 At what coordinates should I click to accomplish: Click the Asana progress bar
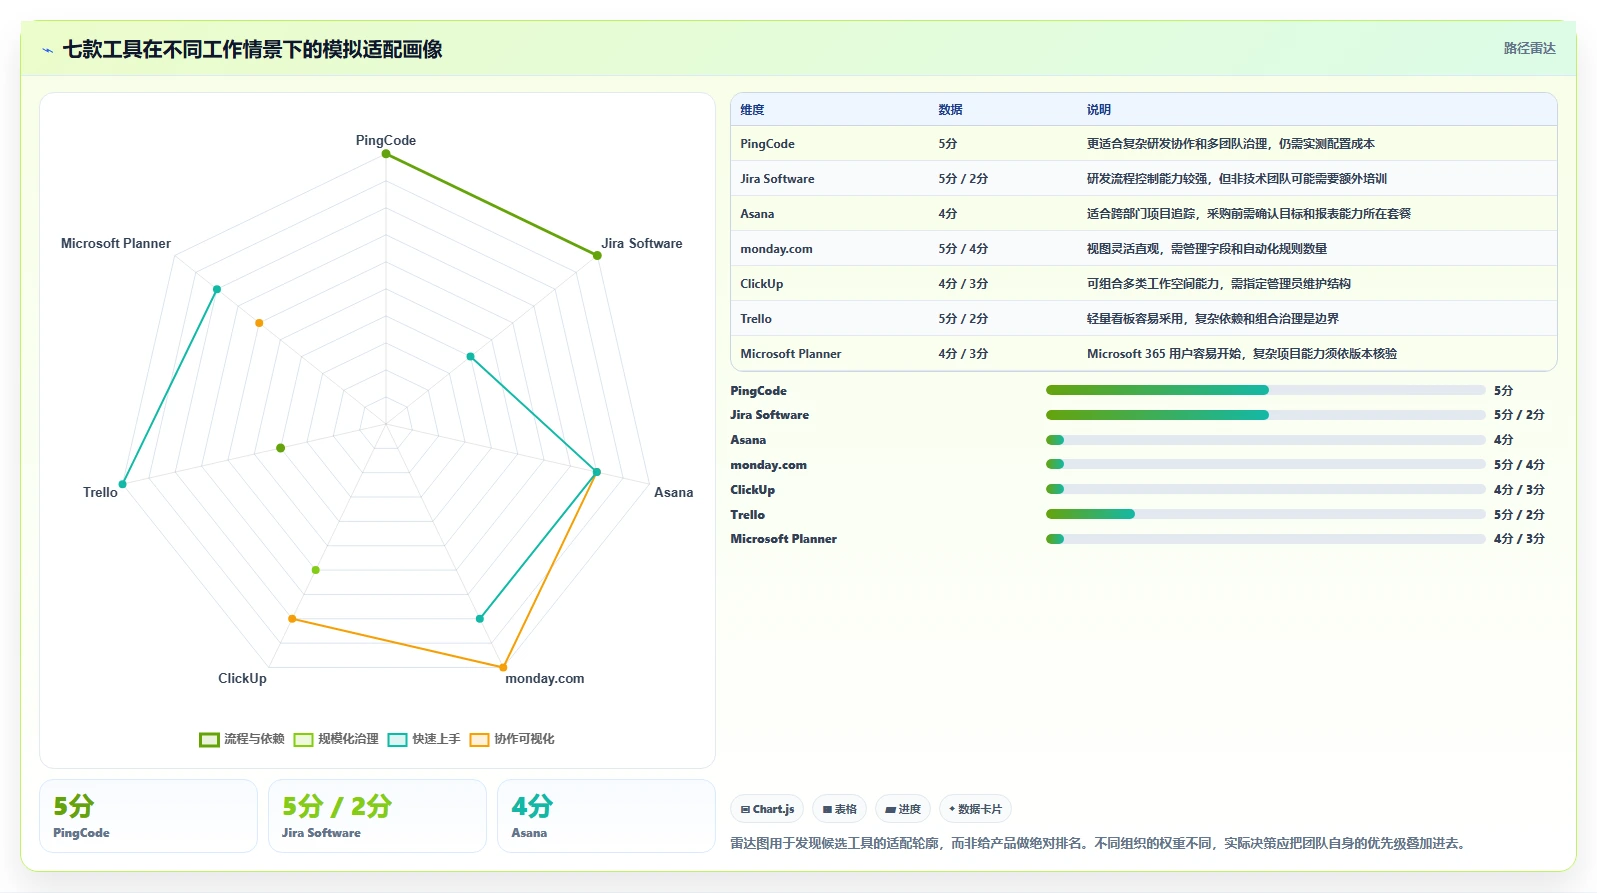(x=1265, y=440)
